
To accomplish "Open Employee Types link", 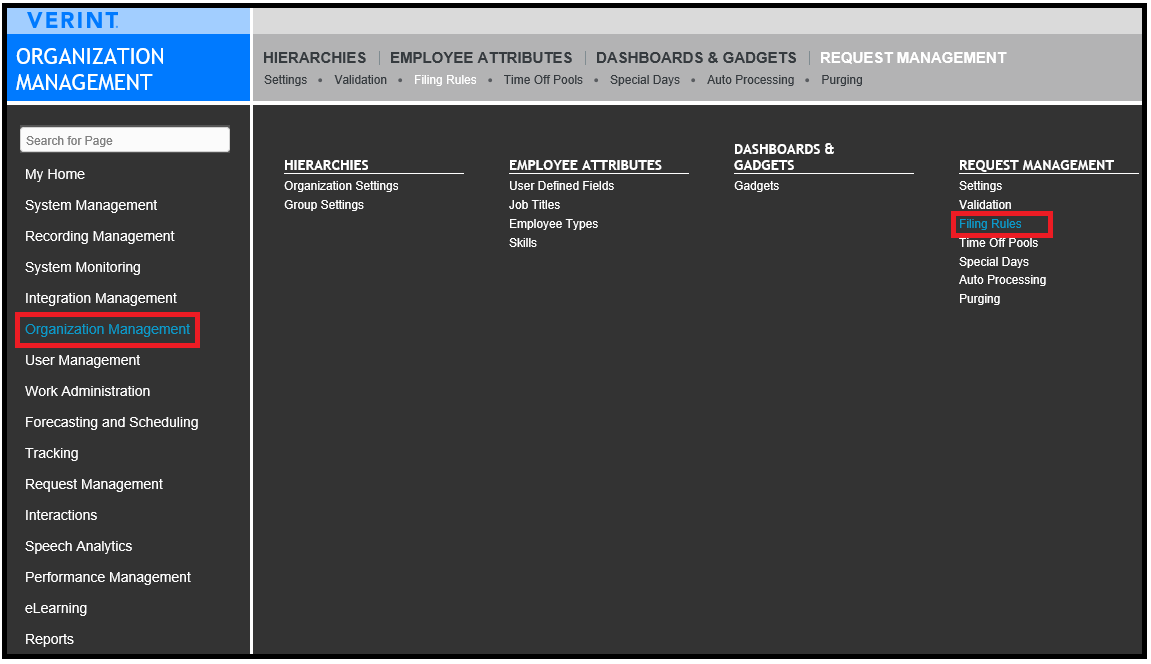I will [x=553, y=225].
